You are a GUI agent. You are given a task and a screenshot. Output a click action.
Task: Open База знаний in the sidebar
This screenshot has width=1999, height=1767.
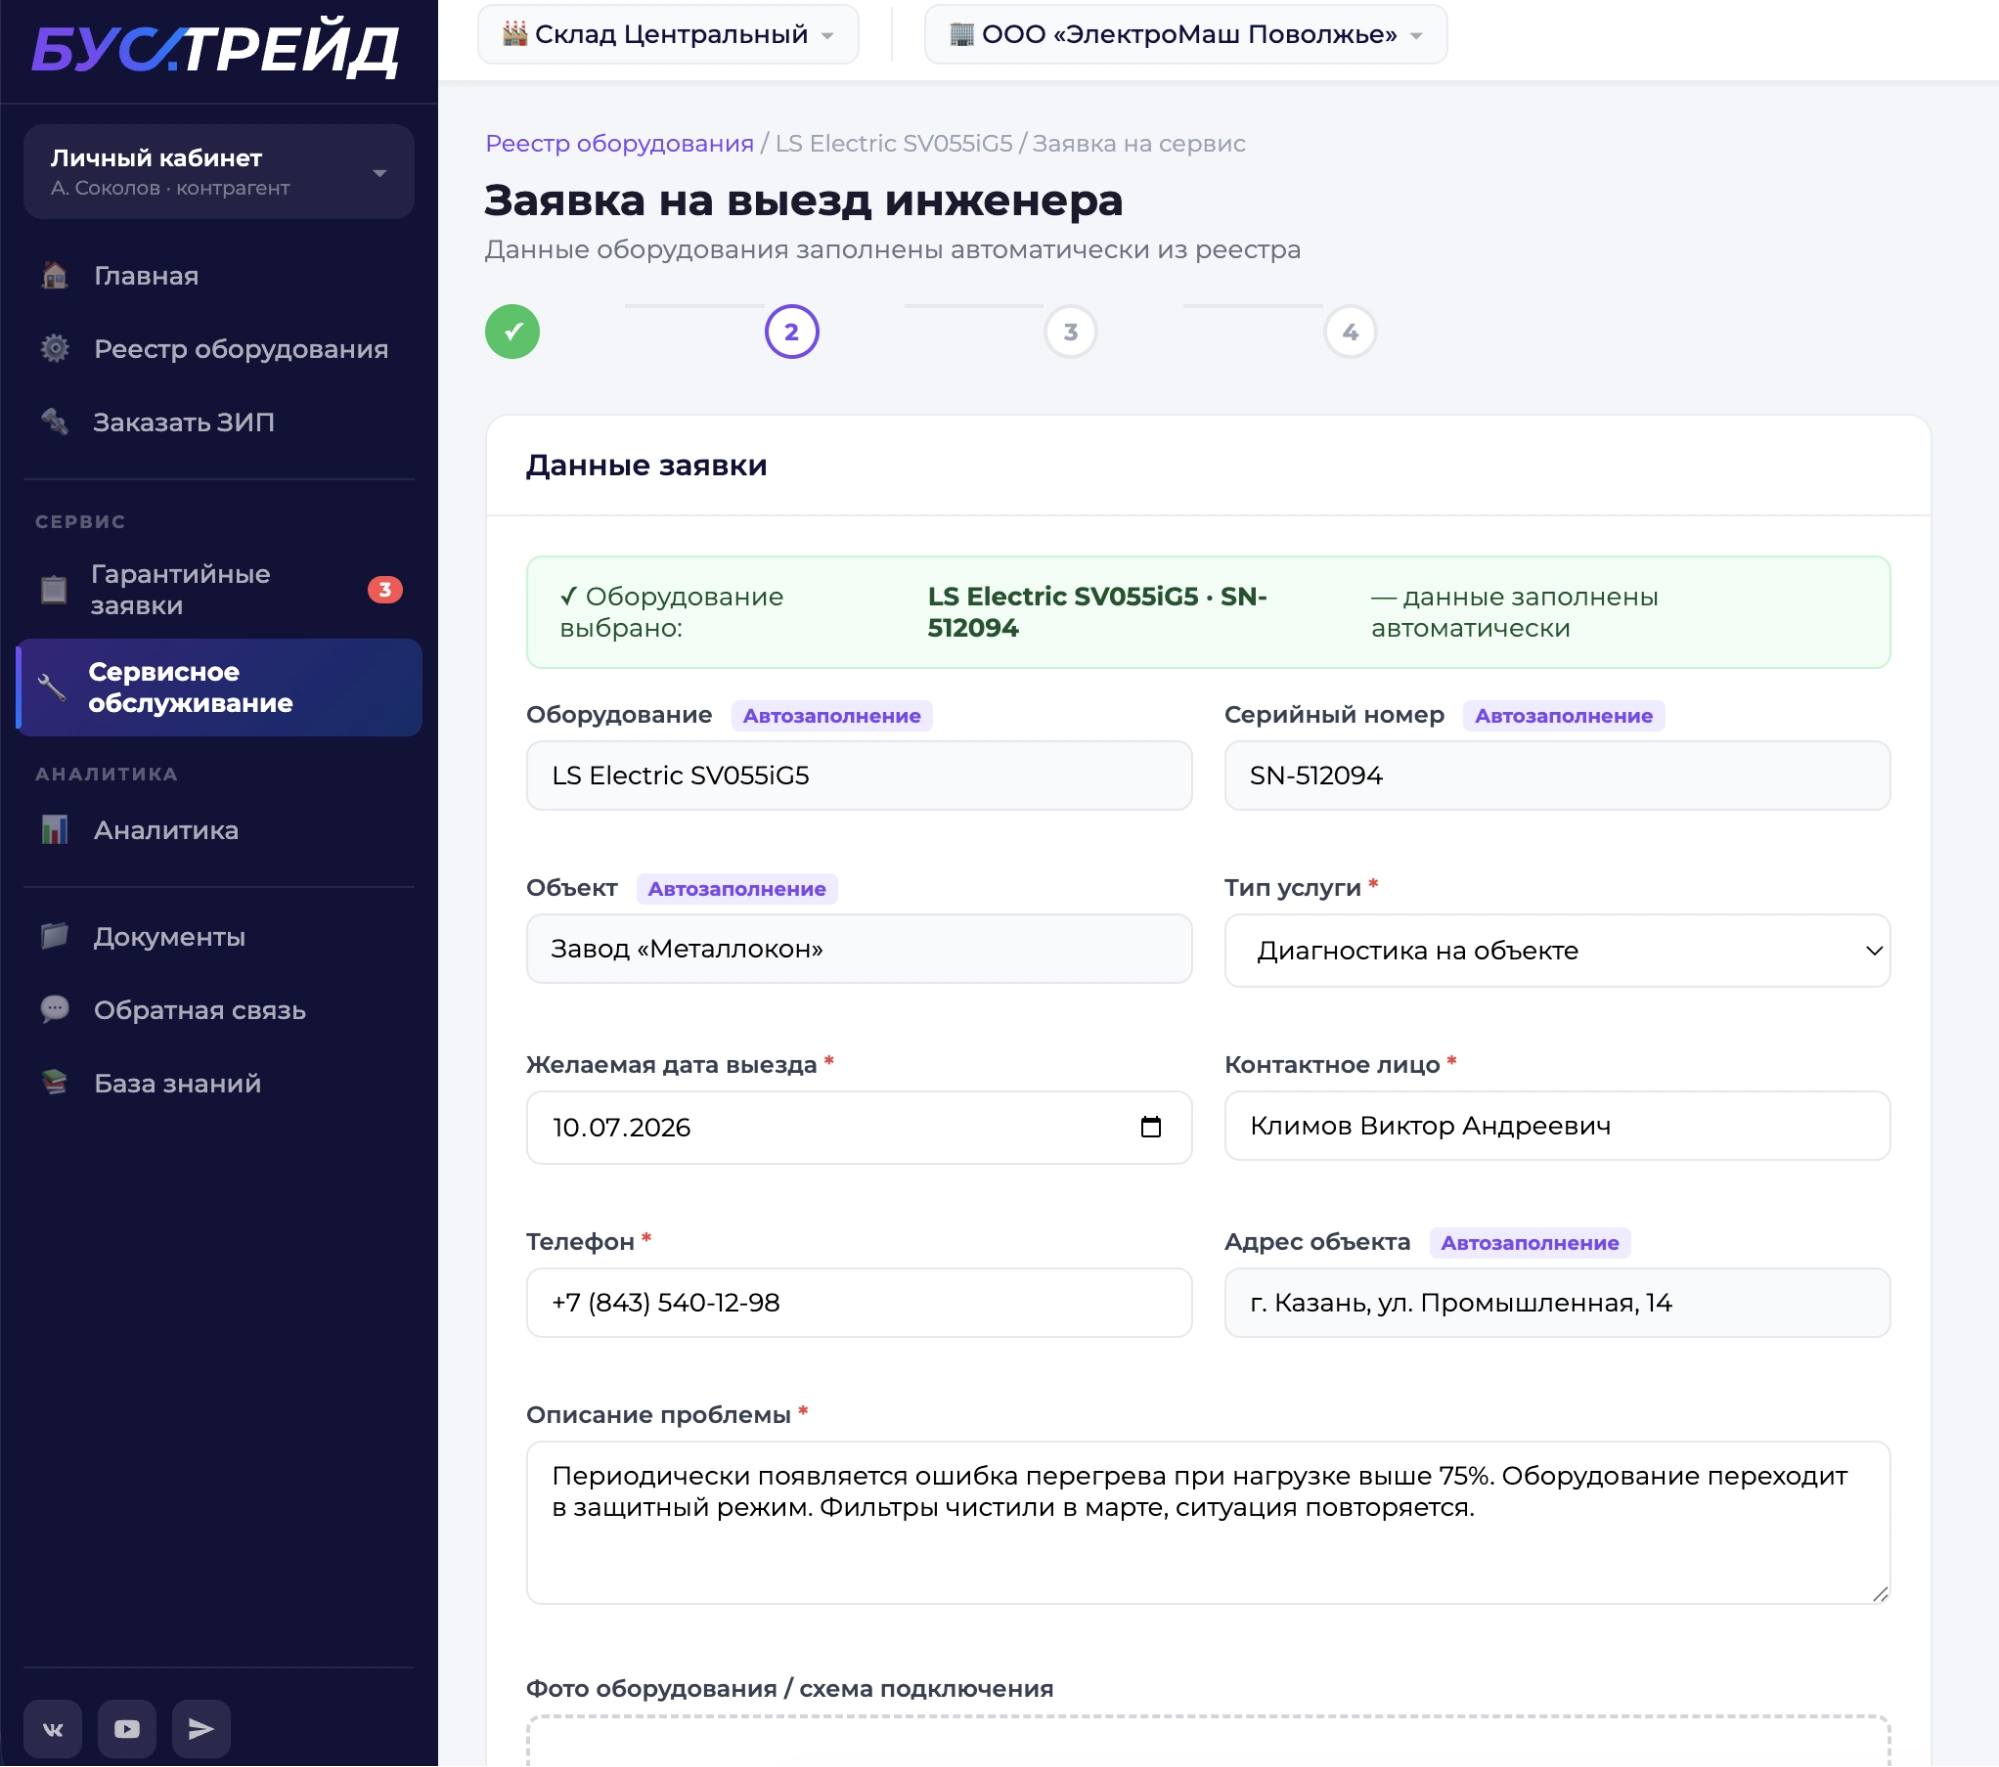pos(219,1083)
